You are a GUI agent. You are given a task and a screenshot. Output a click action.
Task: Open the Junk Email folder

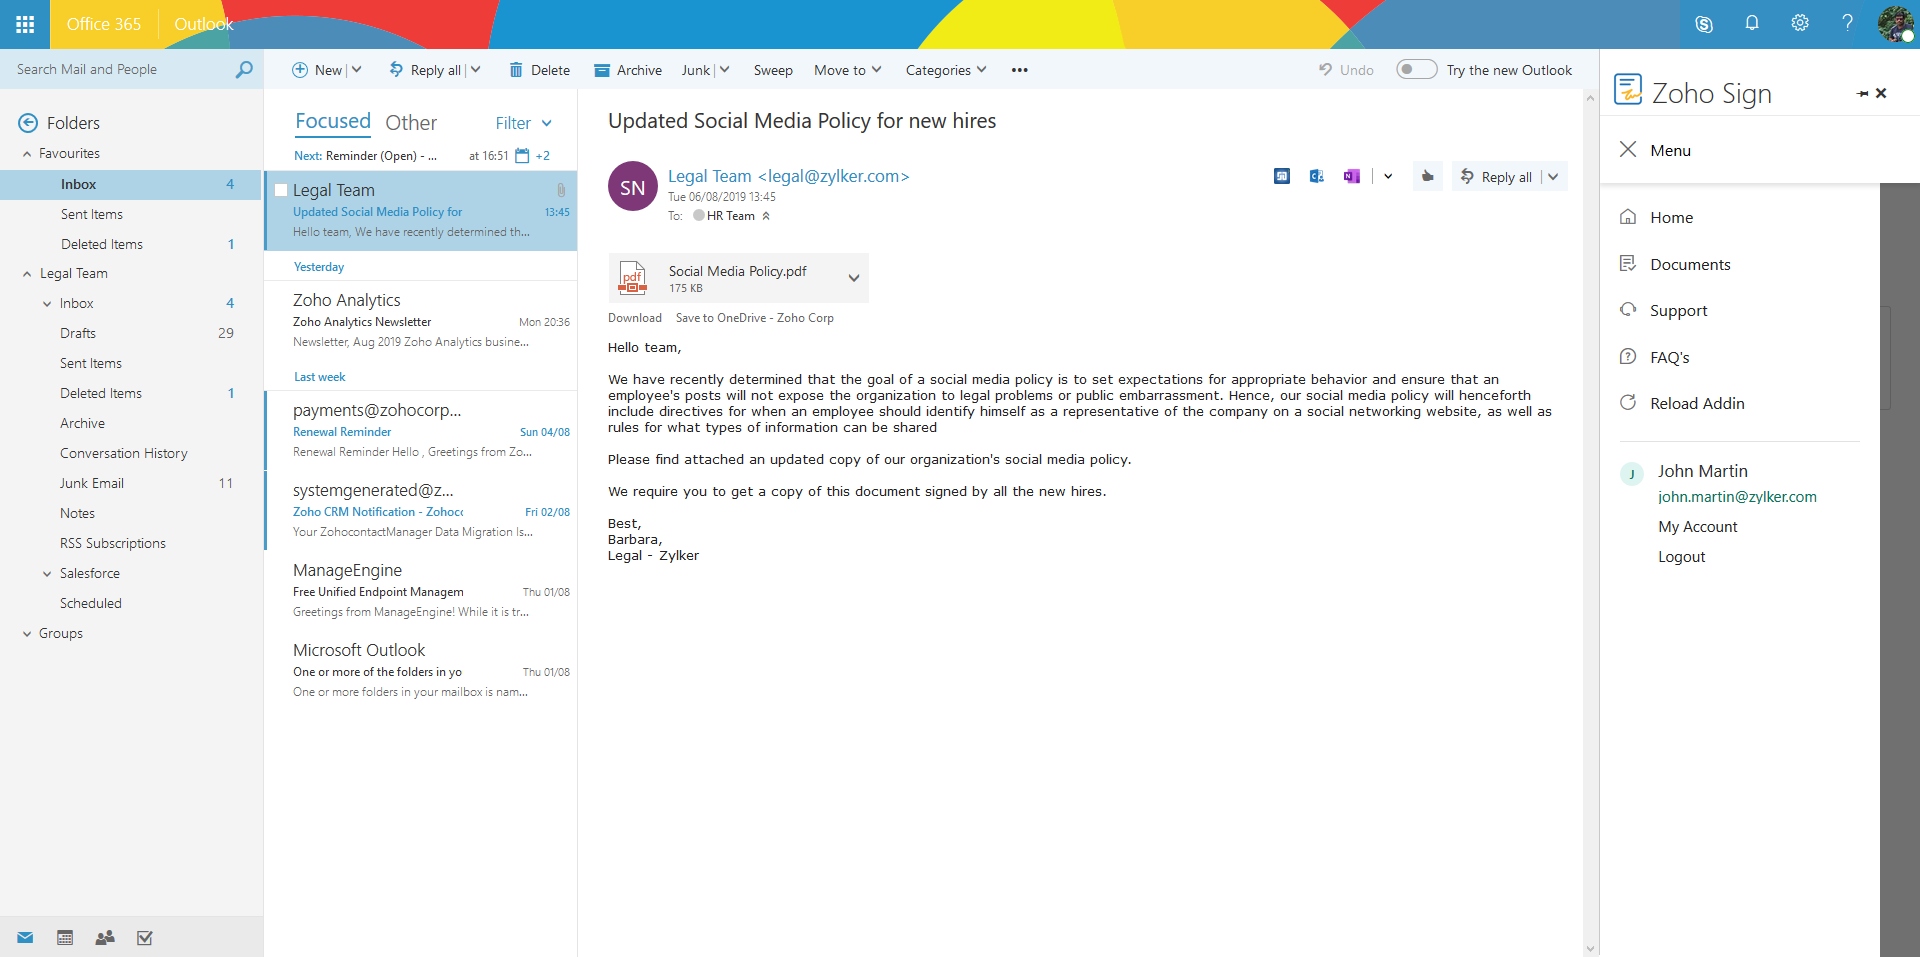tap(92, 484)
